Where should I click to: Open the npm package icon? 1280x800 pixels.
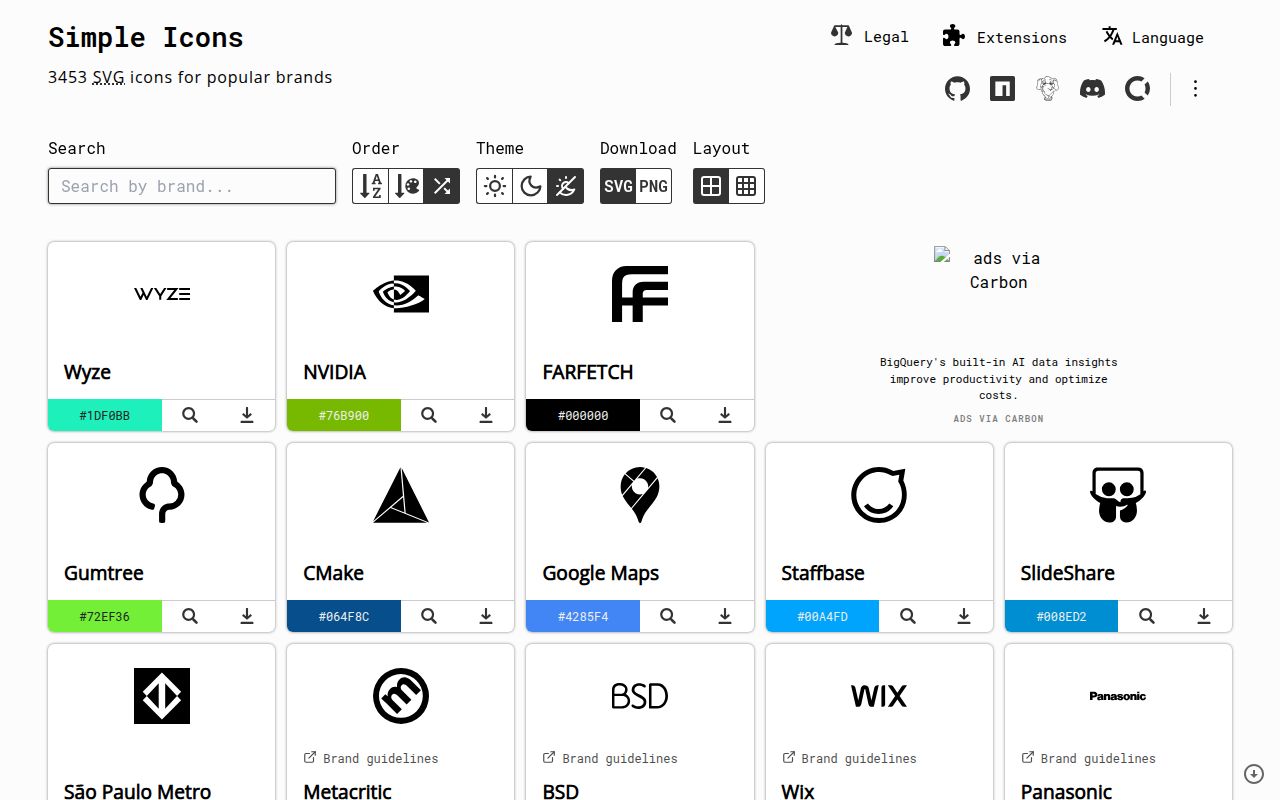(x=1002, y=89)
